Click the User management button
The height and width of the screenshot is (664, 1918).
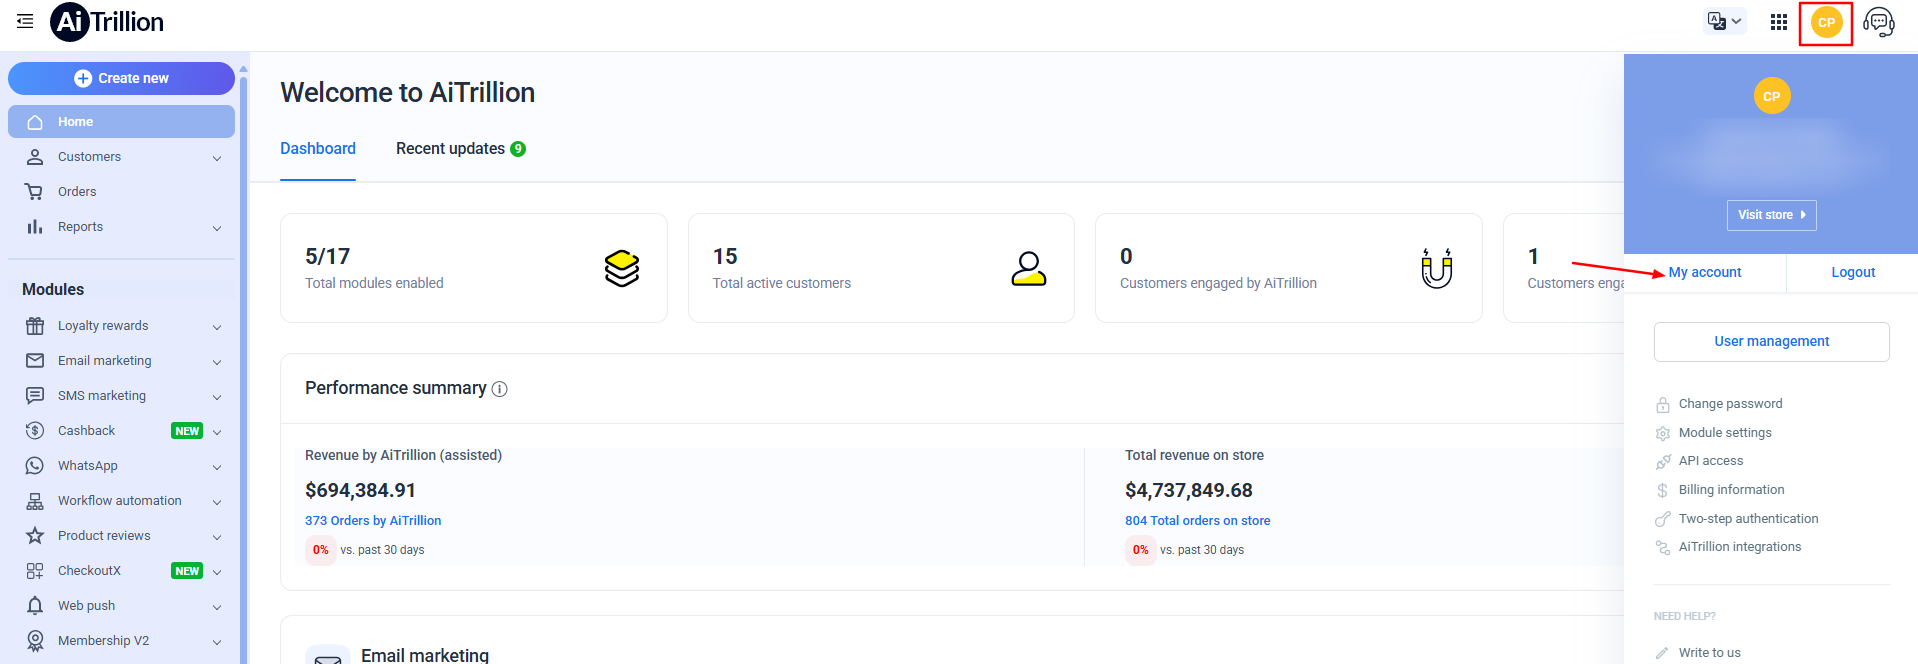[1771, 342]
